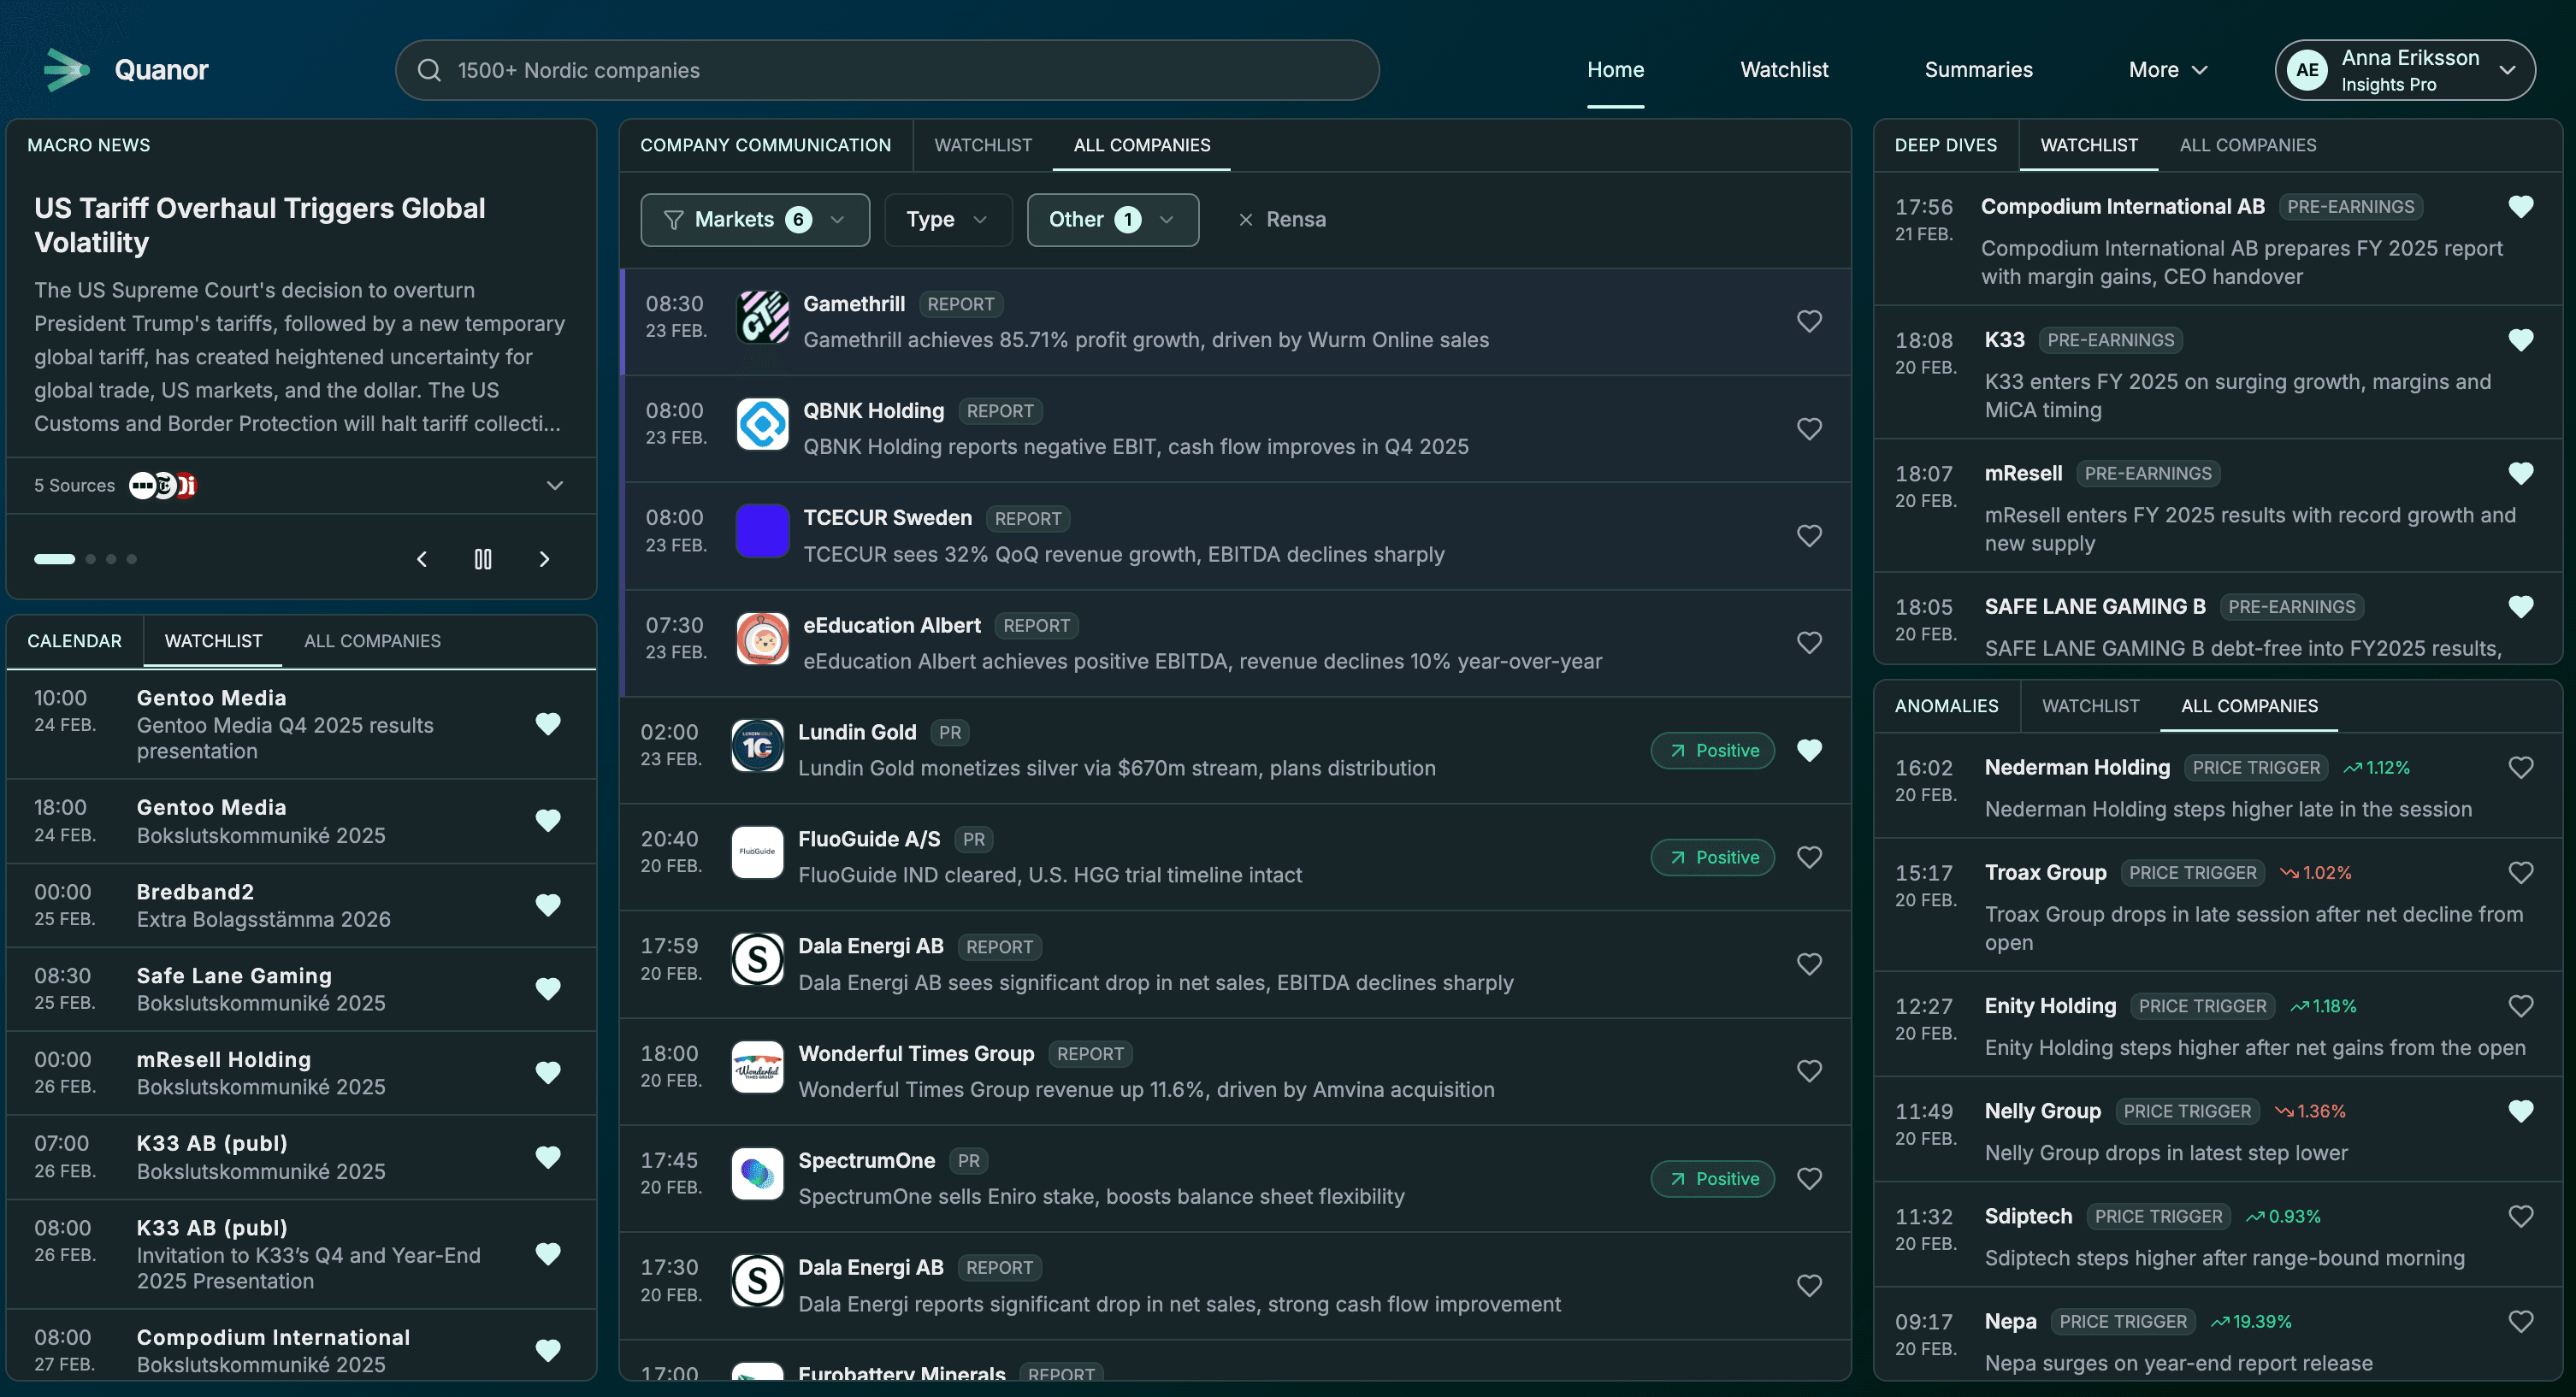Click the Lundin Gold company logo
Image resolution: width=2576 pixels, height=1397 pixels.
757,746
